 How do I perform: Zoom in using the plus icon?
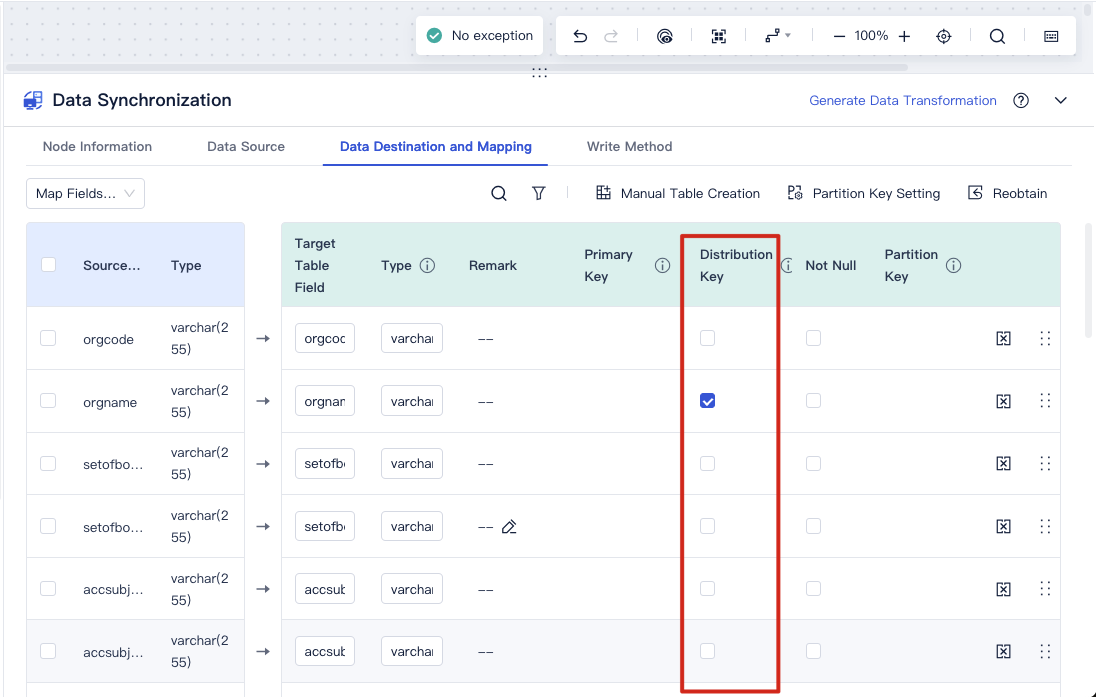point(904,36)
